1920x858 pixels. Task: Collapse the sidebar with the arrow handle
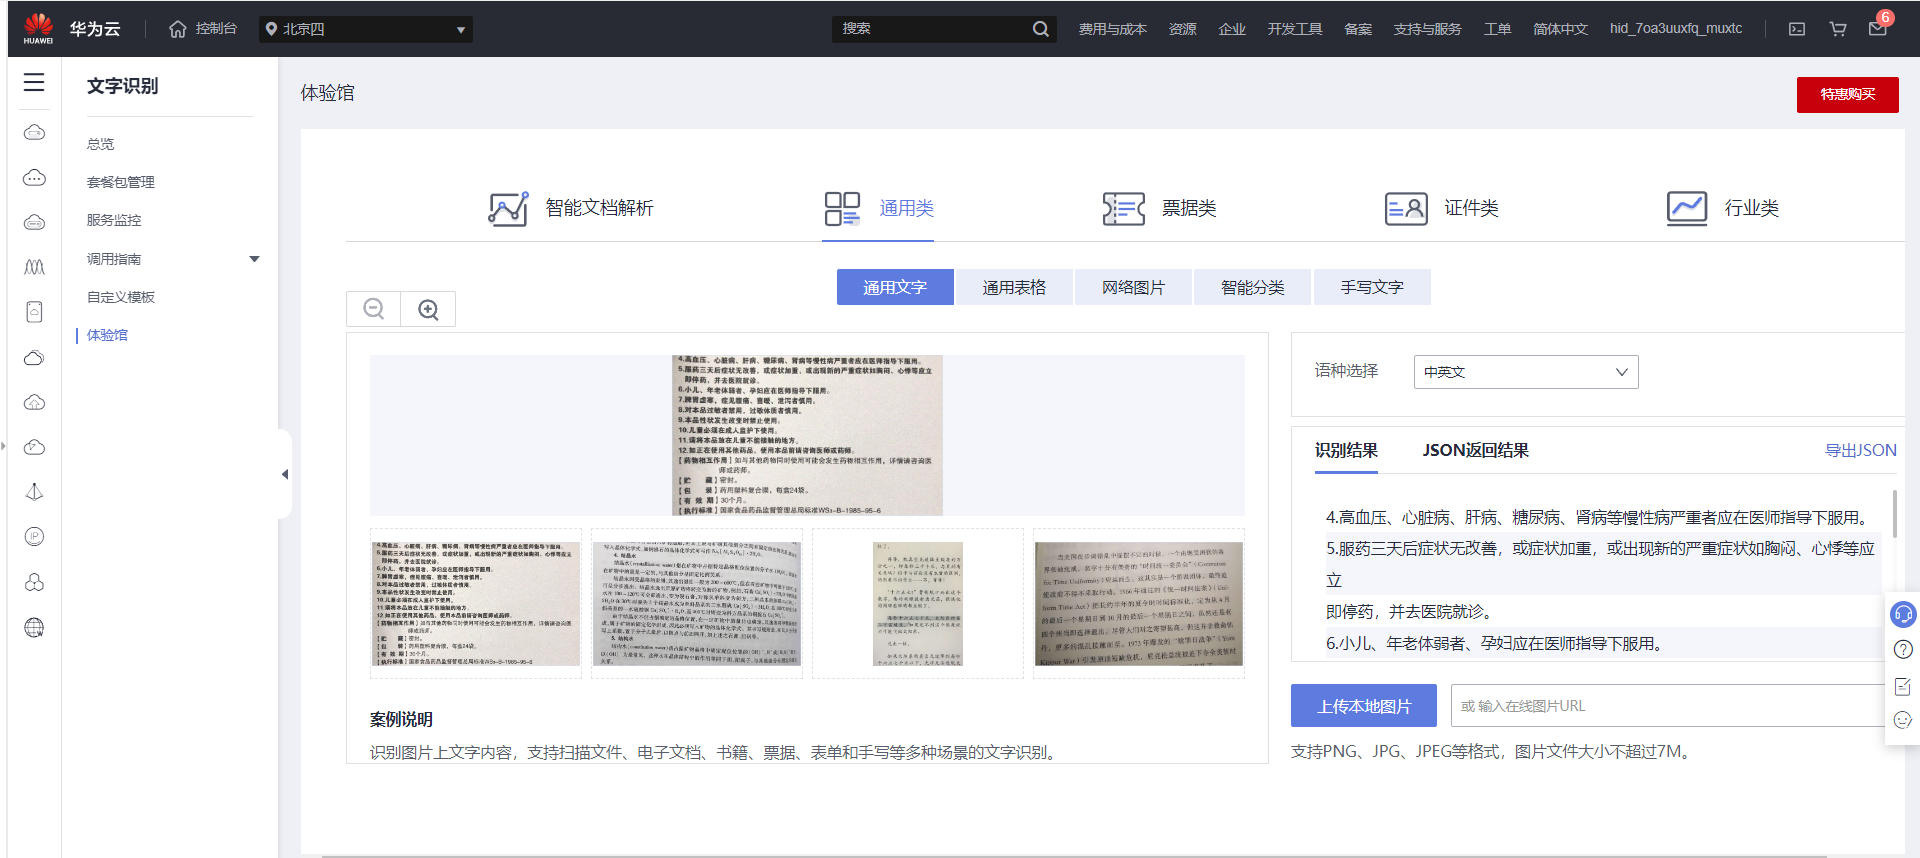click(x=285, y=474)
